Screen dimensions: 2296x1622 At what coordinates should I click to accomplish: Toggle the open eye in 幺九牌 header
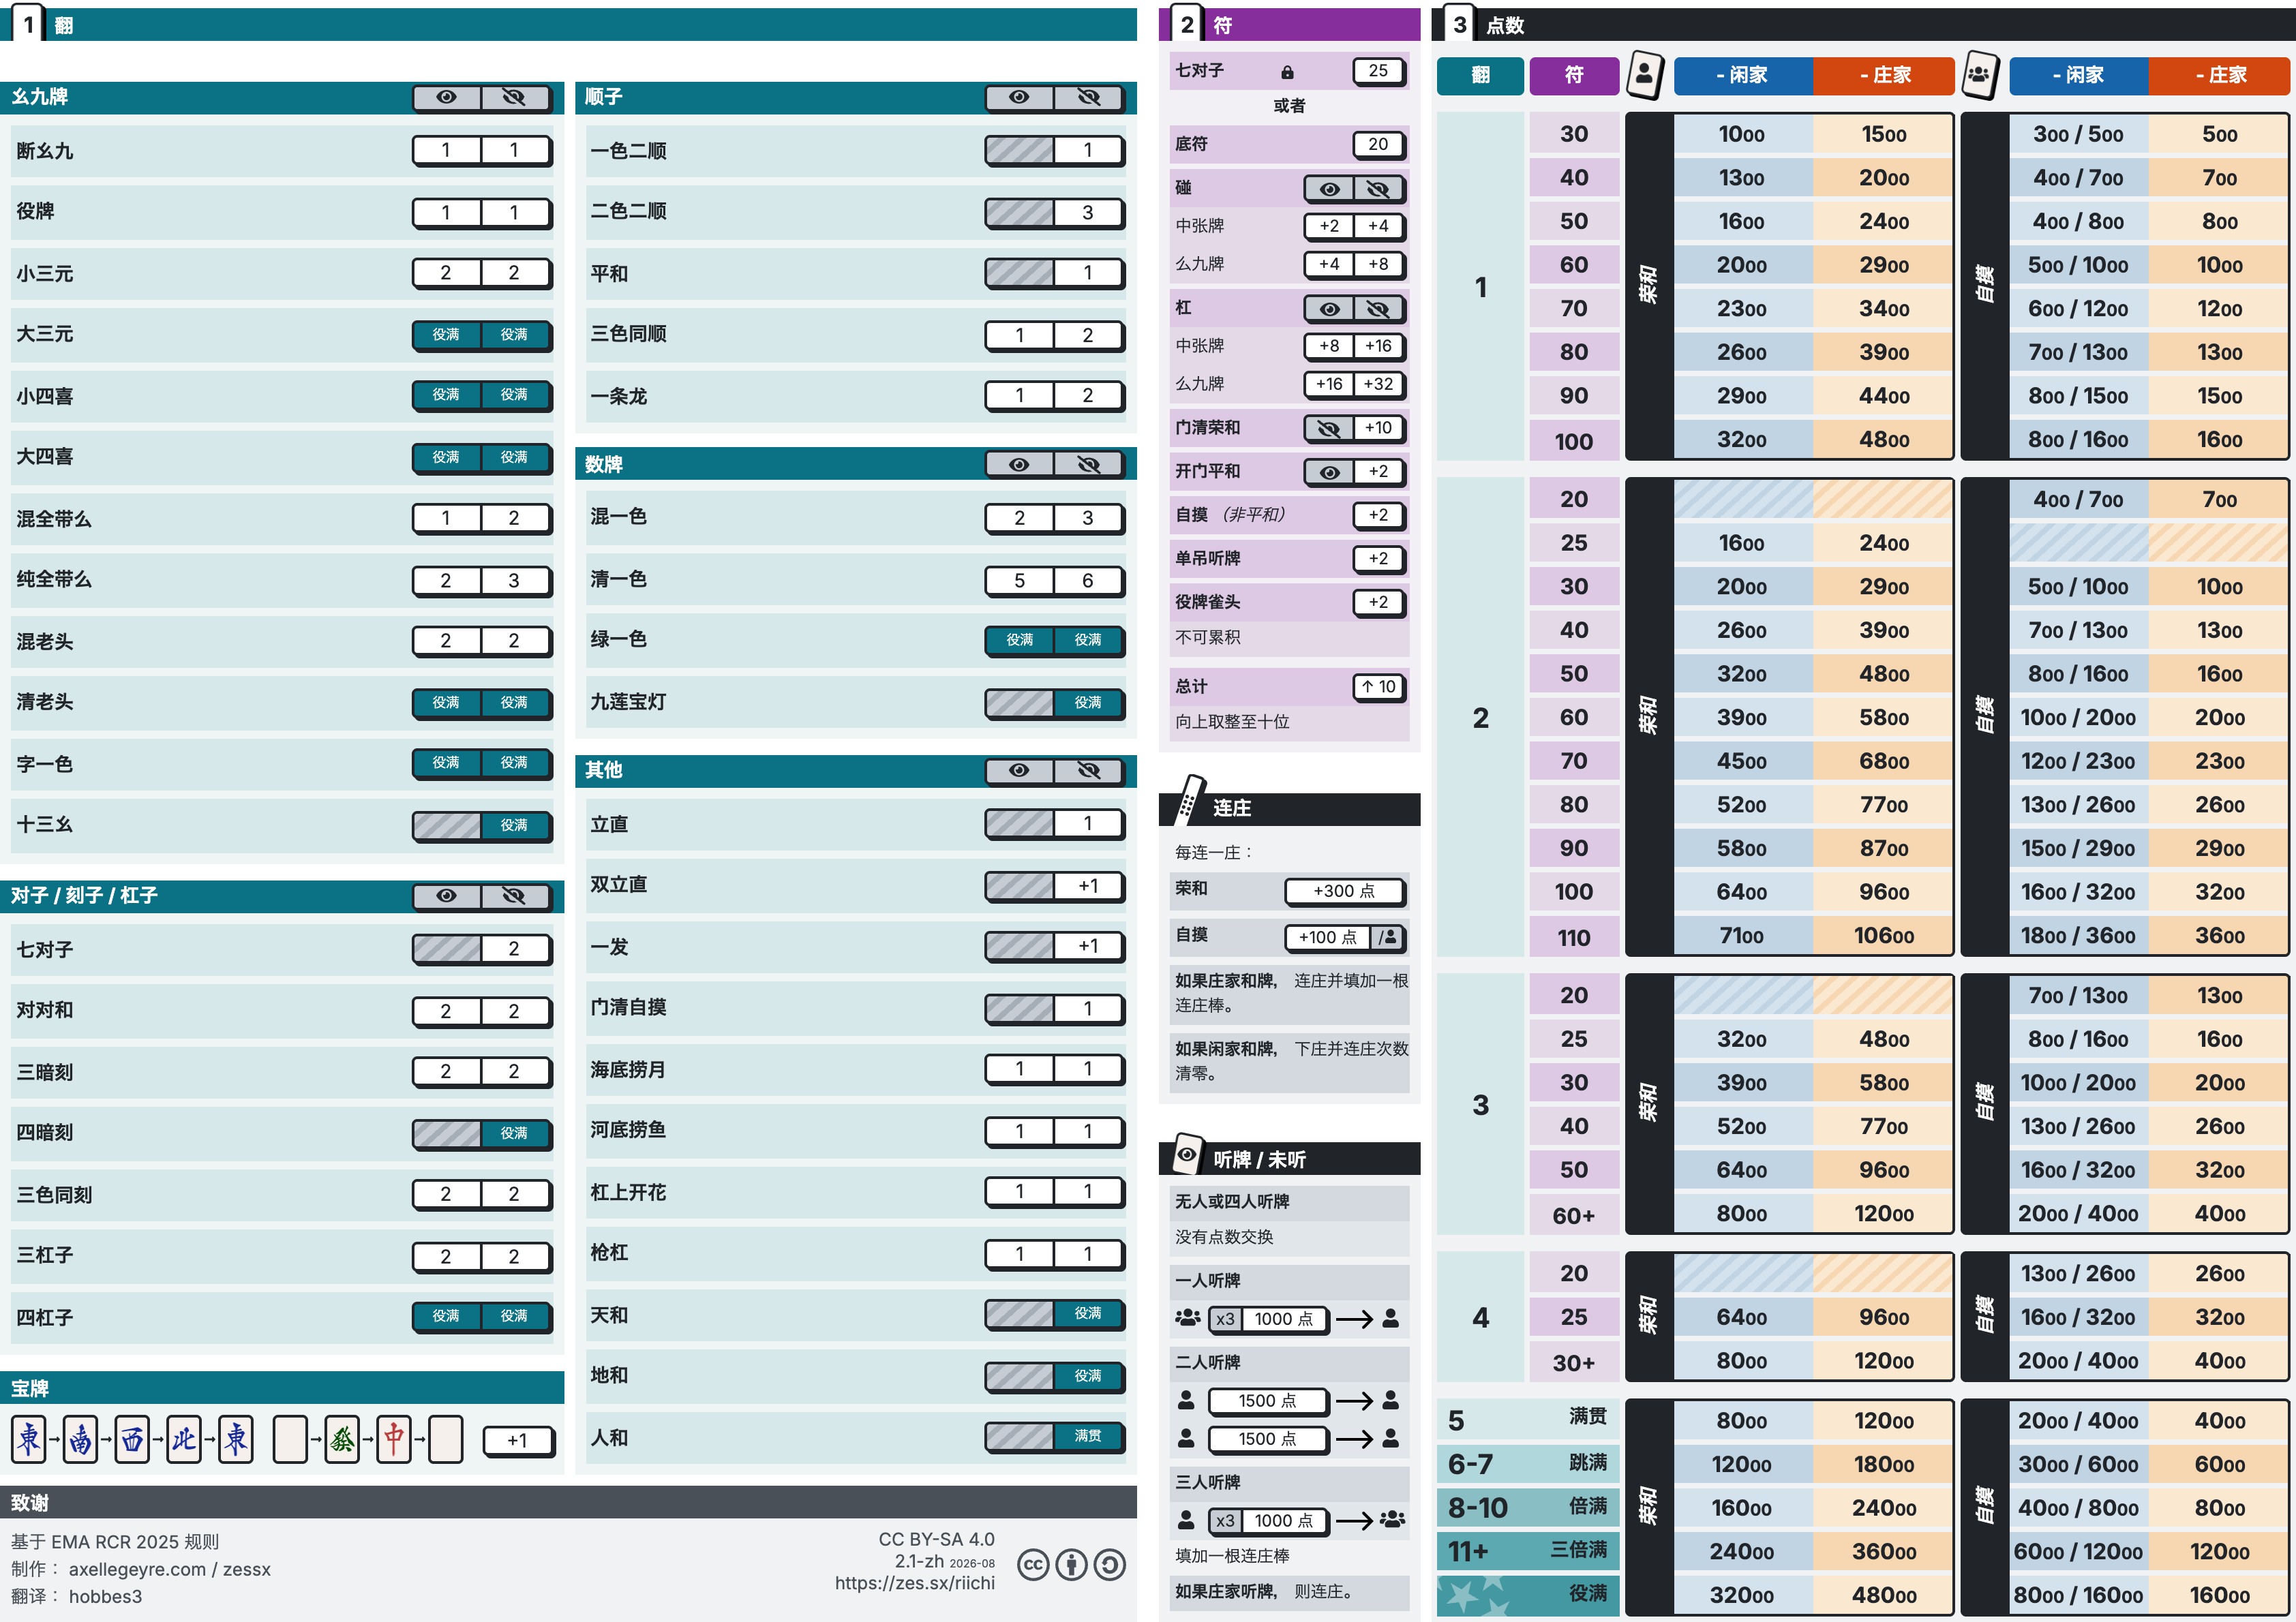tap(446, 97)
